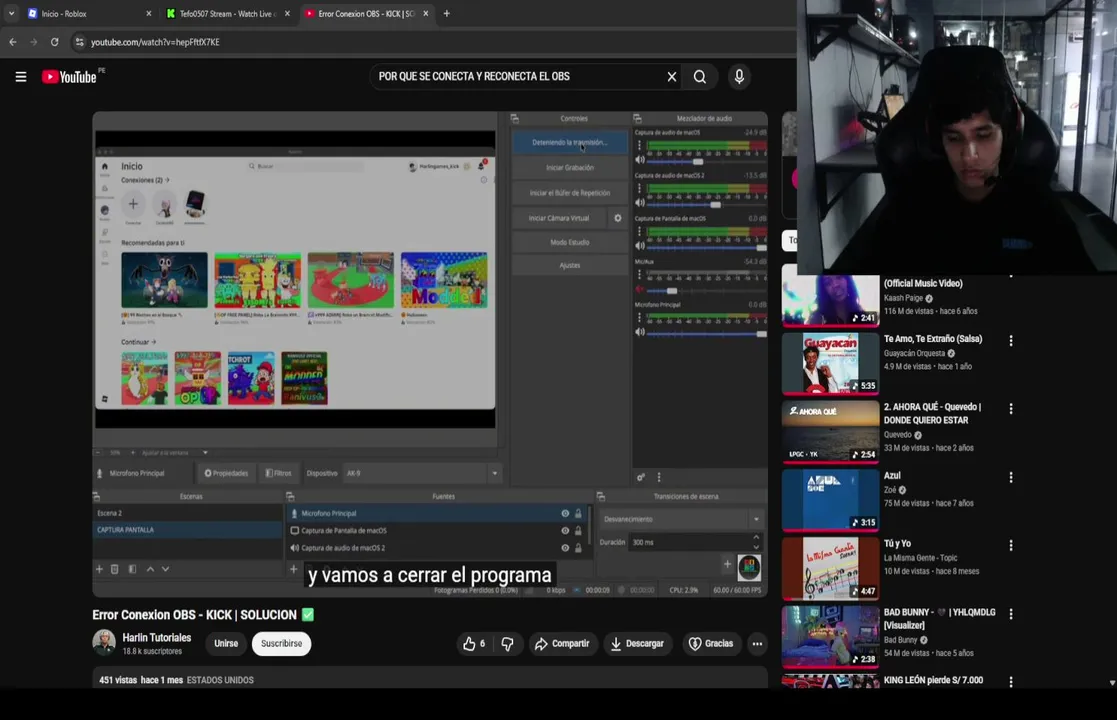Open a new browser tab

[x=447, y=14]
